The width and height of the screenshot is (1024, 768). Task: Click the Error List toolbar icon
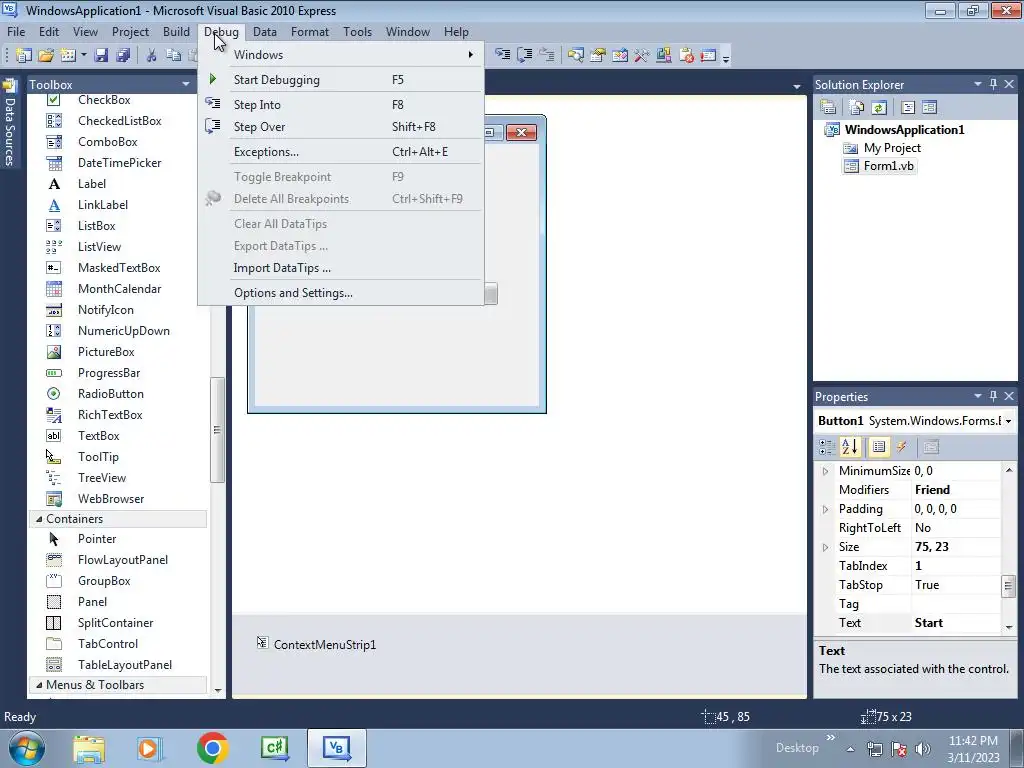pos(686,56)
